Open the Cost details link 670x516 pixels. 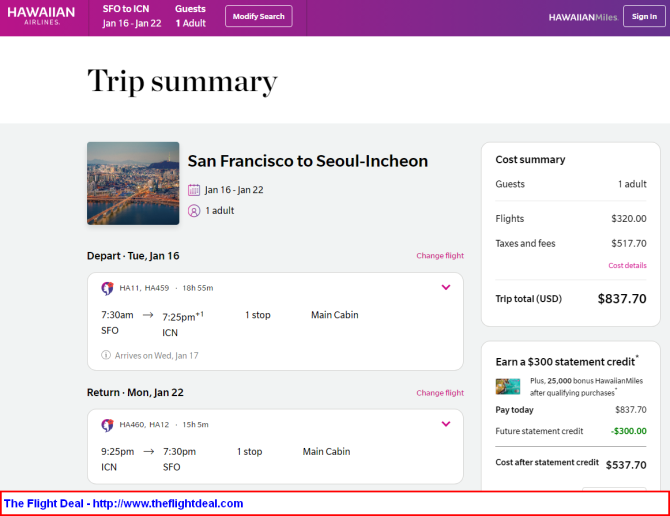[x=627, y=266]
